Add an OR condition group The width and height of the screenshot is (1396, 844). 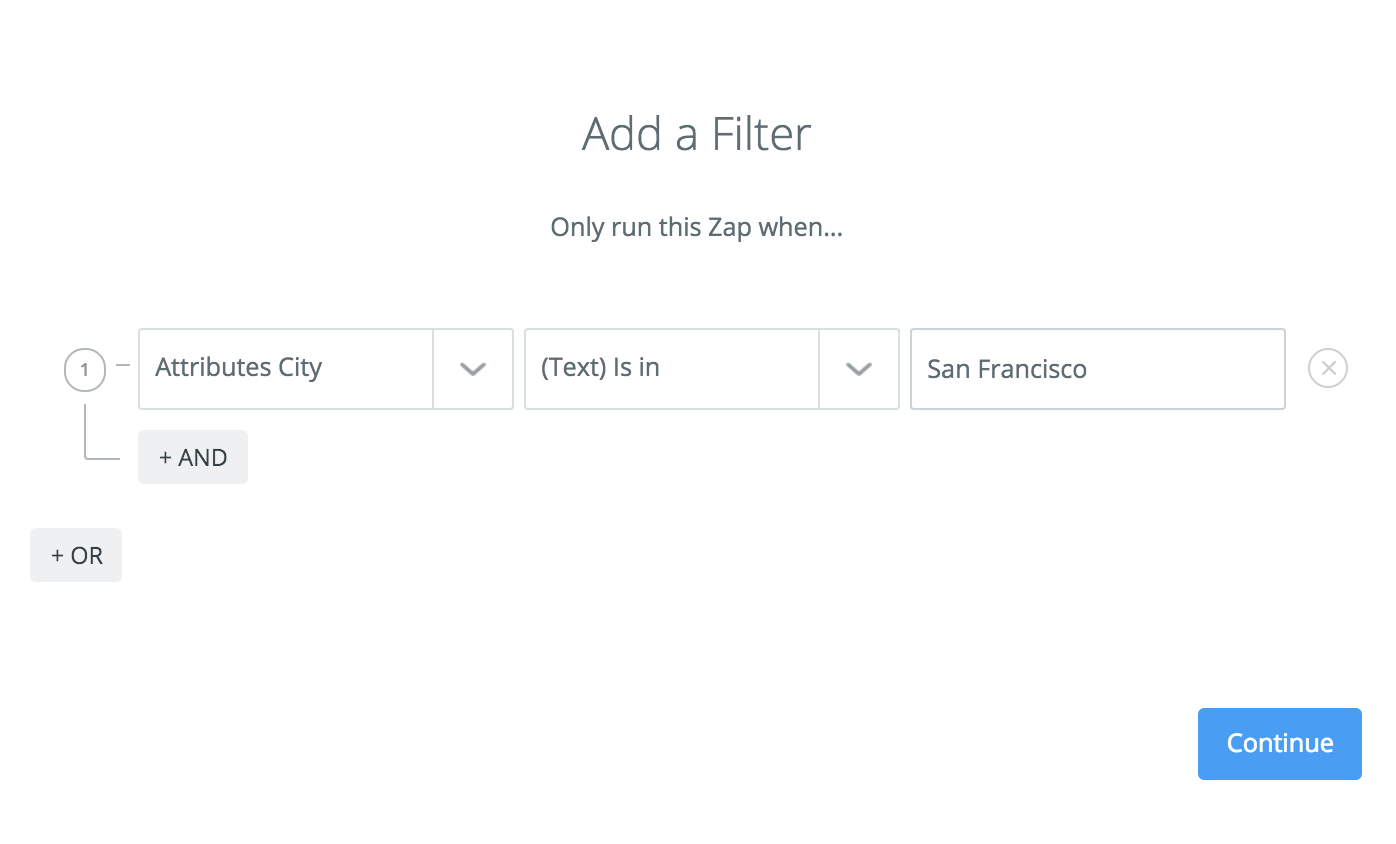76,555
